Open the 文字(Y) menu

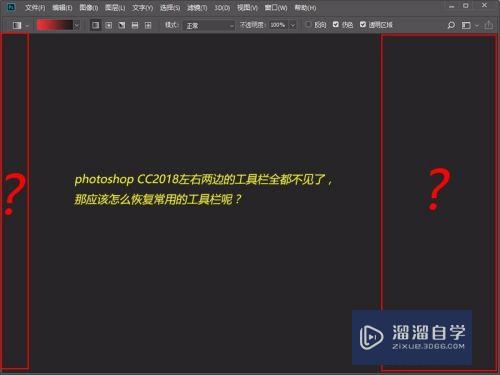tap(142, 7)
